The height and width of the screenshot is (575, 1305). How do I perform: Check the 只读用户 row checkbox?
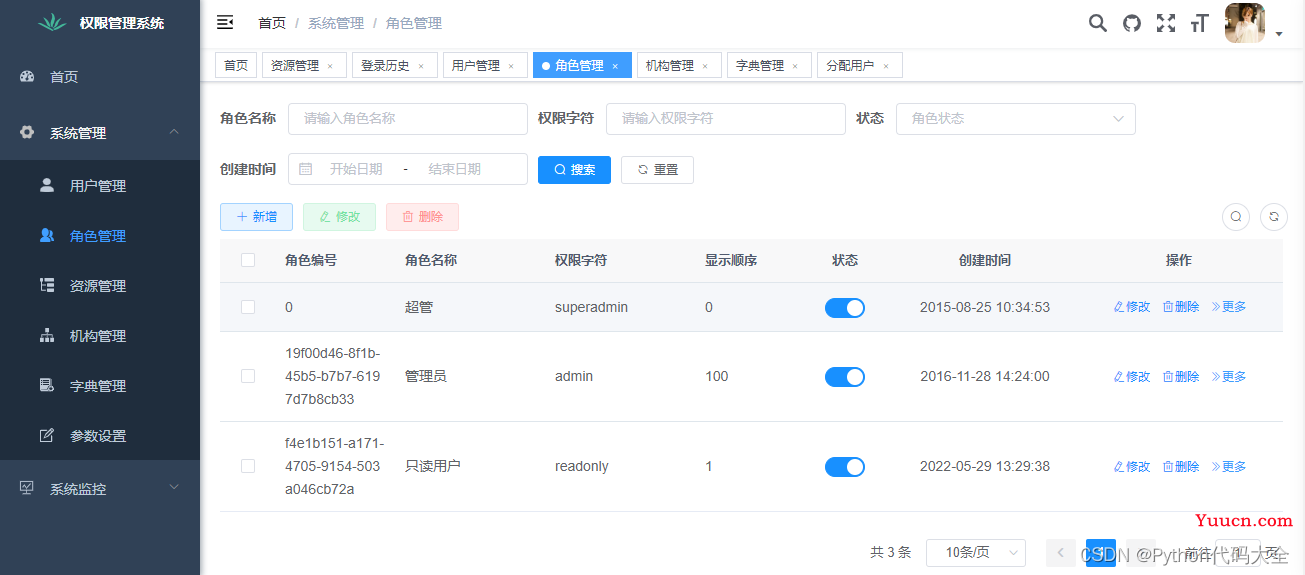pyautogui.click(x=248, y=466)
